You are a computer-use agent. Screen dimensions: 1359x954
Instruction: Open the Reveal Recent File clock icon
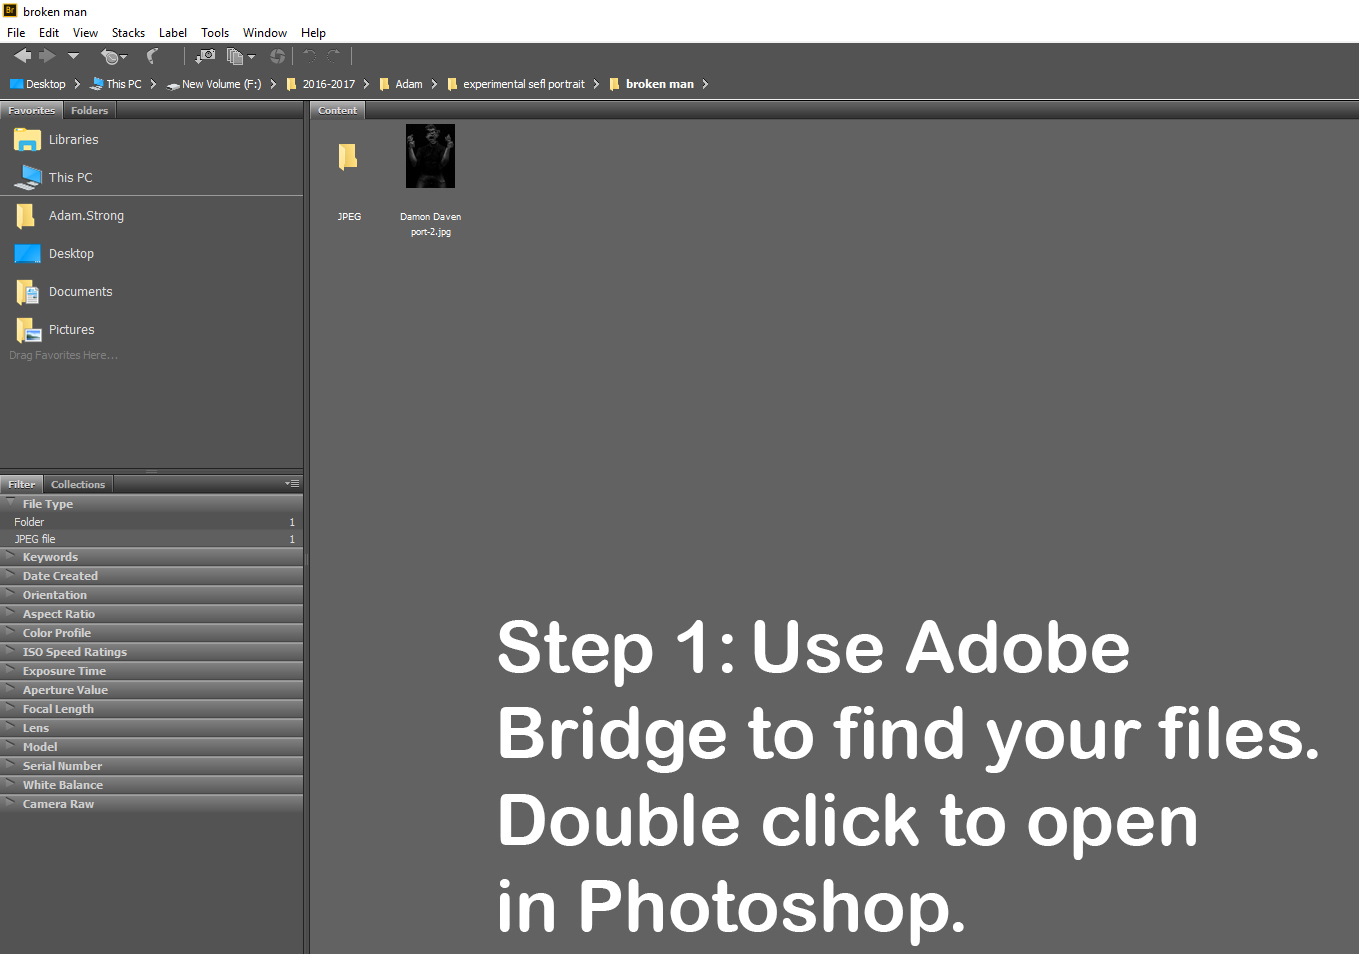tap(112, 57)
